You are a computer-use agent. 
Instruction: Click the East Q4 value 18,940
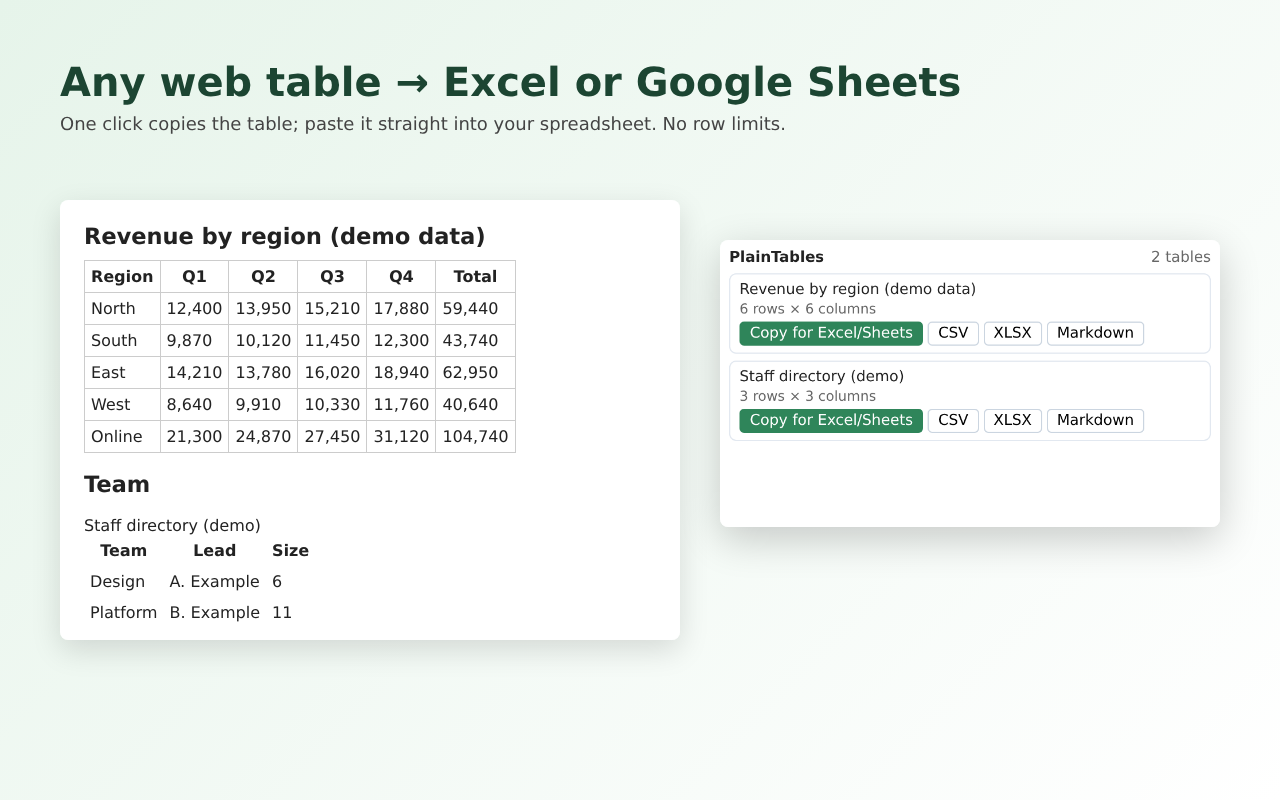[x=401, y=373]
